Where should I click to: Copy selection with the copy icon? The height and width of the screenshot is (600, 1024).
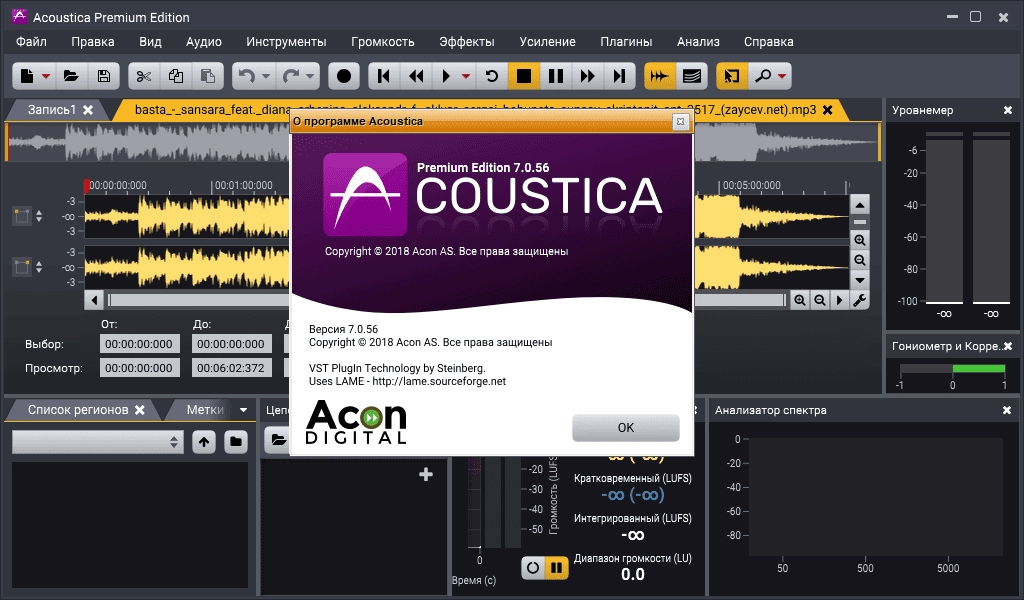(176, 76)
